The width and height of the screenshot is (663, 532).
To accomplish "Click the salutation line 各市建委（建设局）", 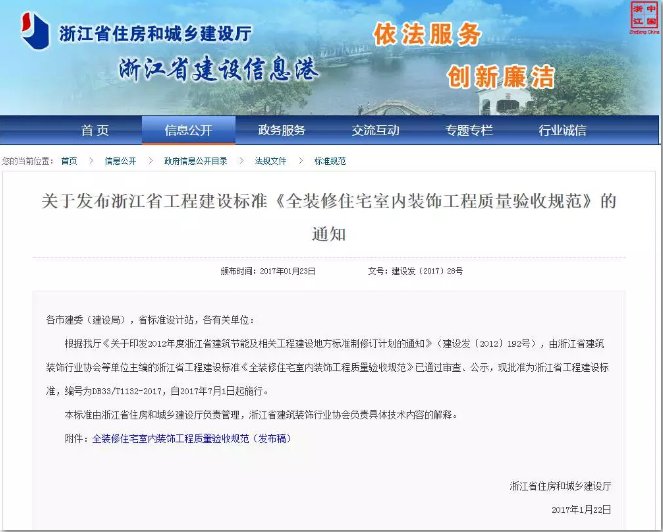I will (x=150, y=320).
